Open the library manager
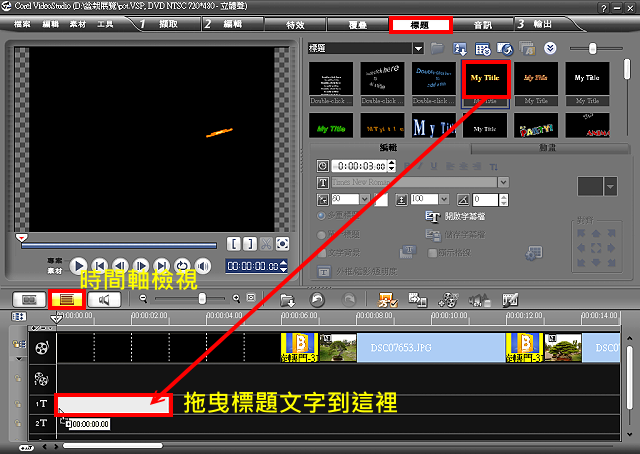This screenshot has height=454, width=640. (x=483, y=49)
